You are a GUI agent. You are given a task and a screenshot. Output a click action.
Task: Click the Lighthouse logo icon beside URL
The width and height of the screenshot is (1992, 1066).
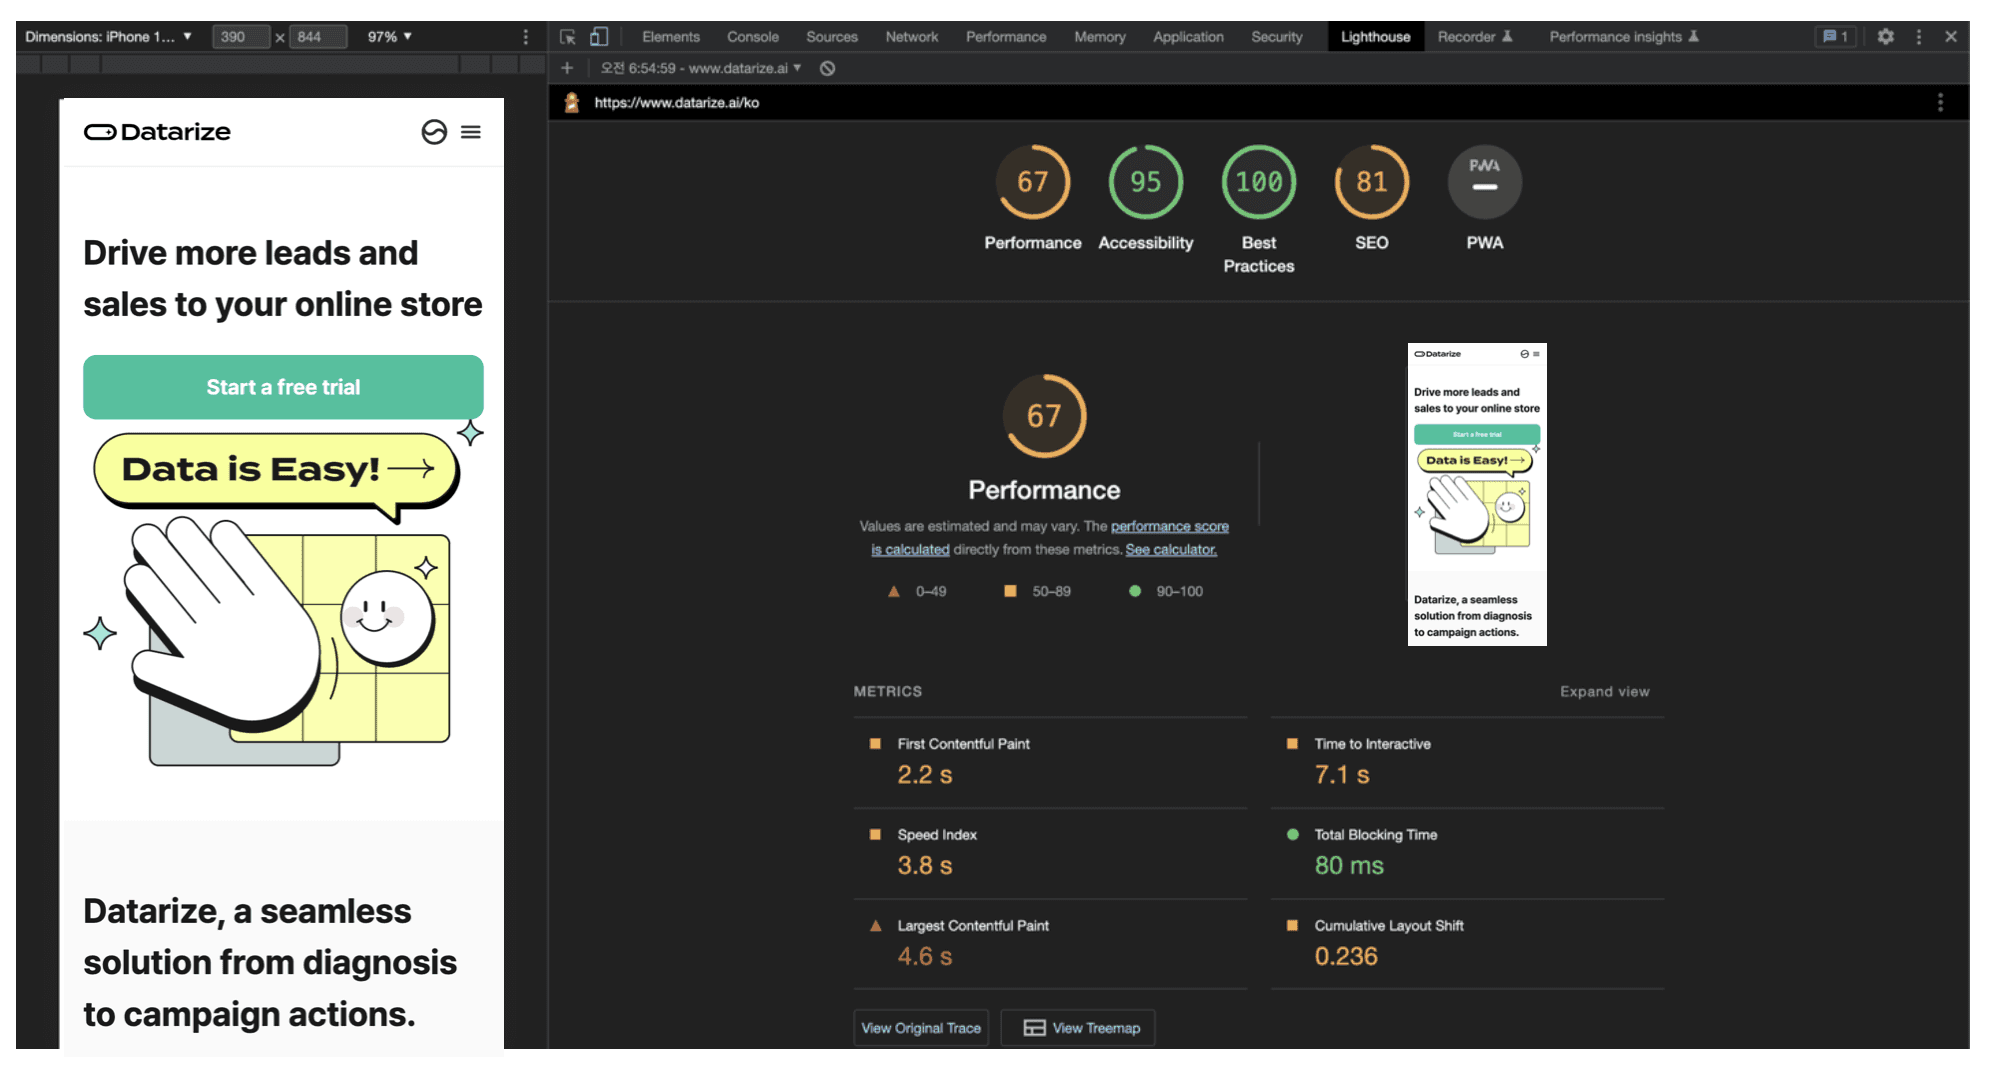[x=572, y=102]
